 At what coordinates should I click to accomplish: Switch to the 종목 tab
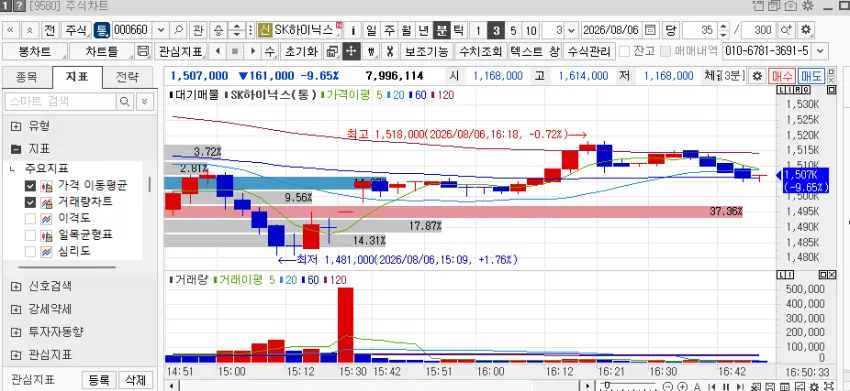[x=27, y=77]
